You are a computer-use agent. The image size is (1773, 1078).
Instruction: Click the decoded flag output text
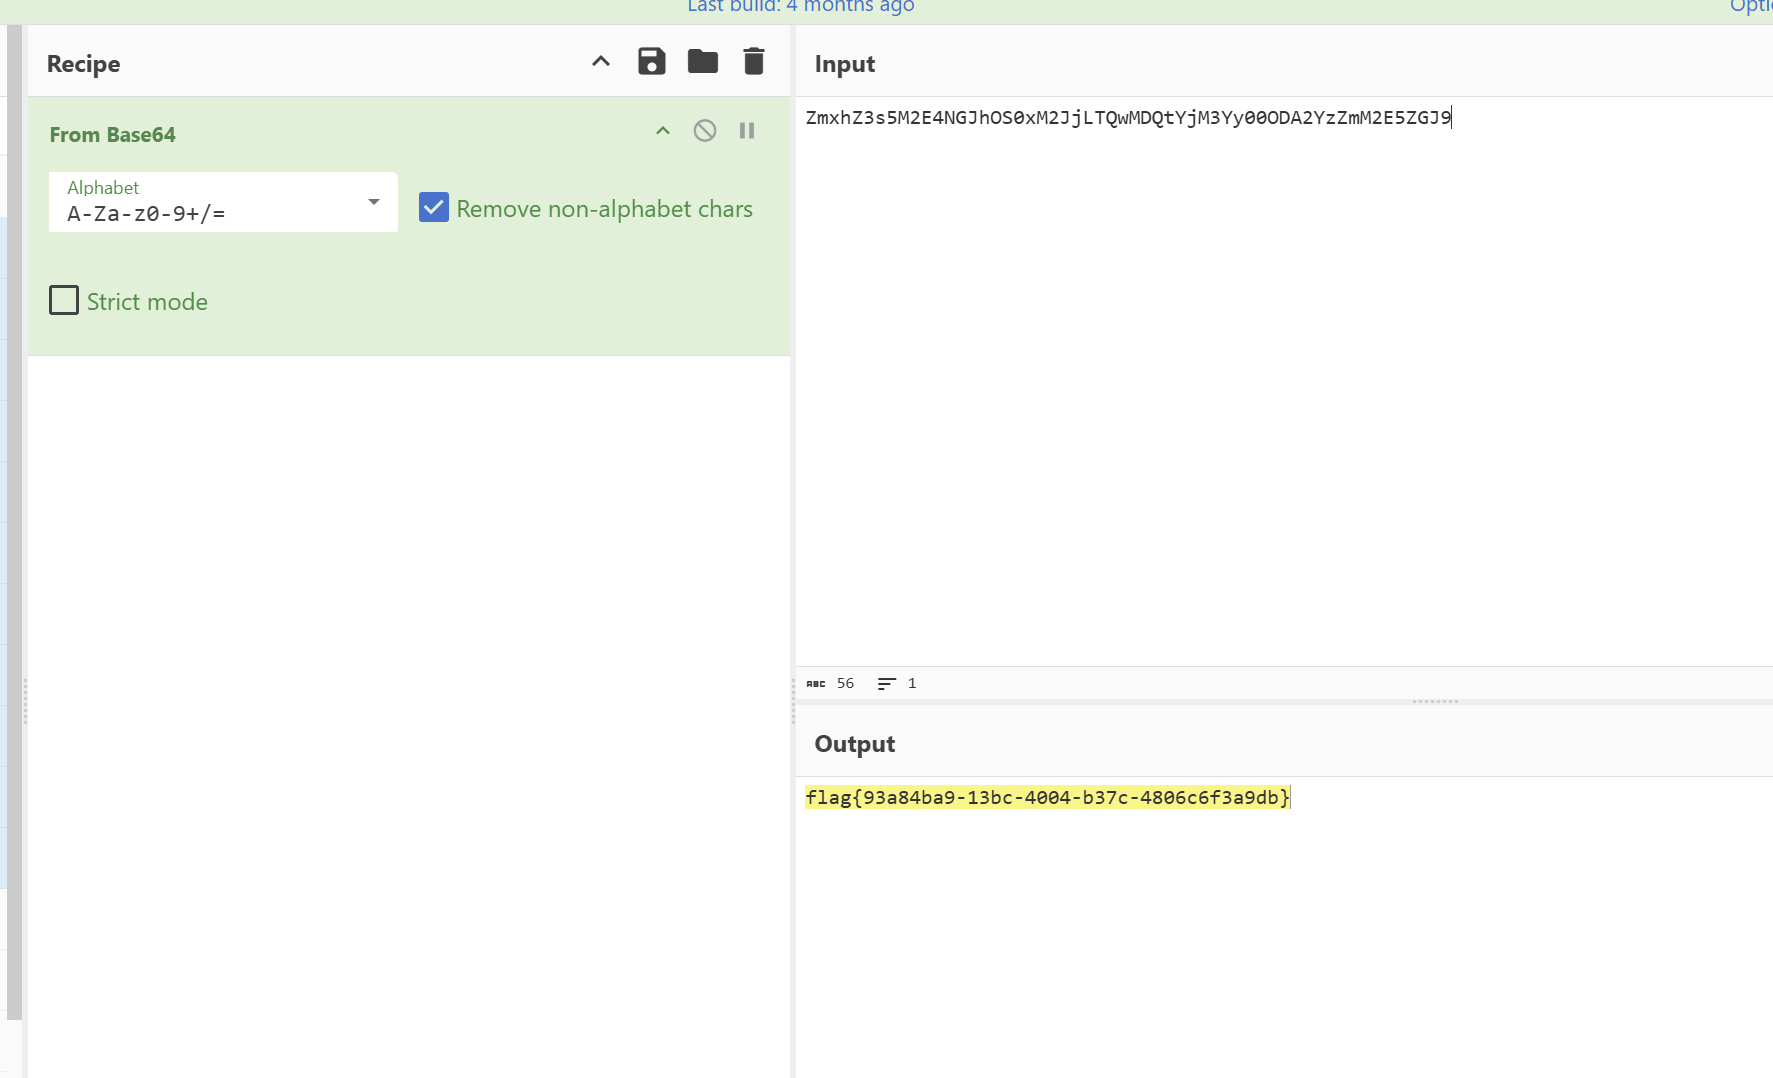click(x=1048, y=797)
